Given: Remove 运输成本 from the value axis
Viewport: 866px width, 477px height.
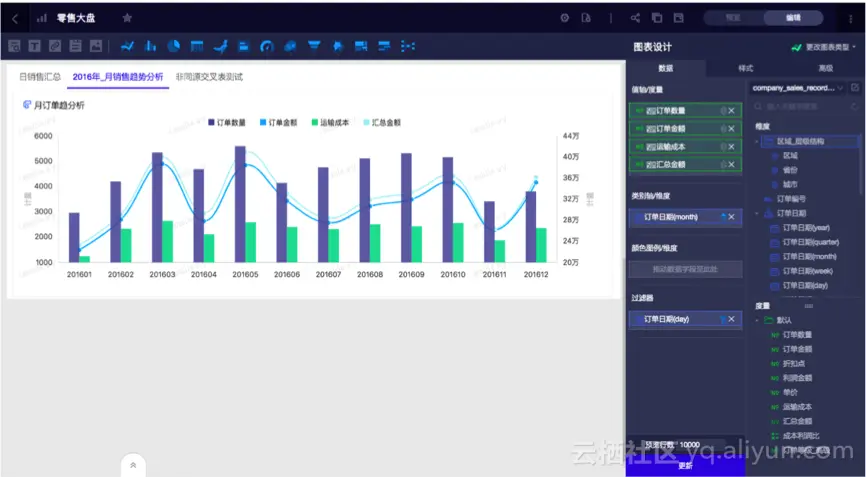Looking at the screenshot, I should 731,147.
